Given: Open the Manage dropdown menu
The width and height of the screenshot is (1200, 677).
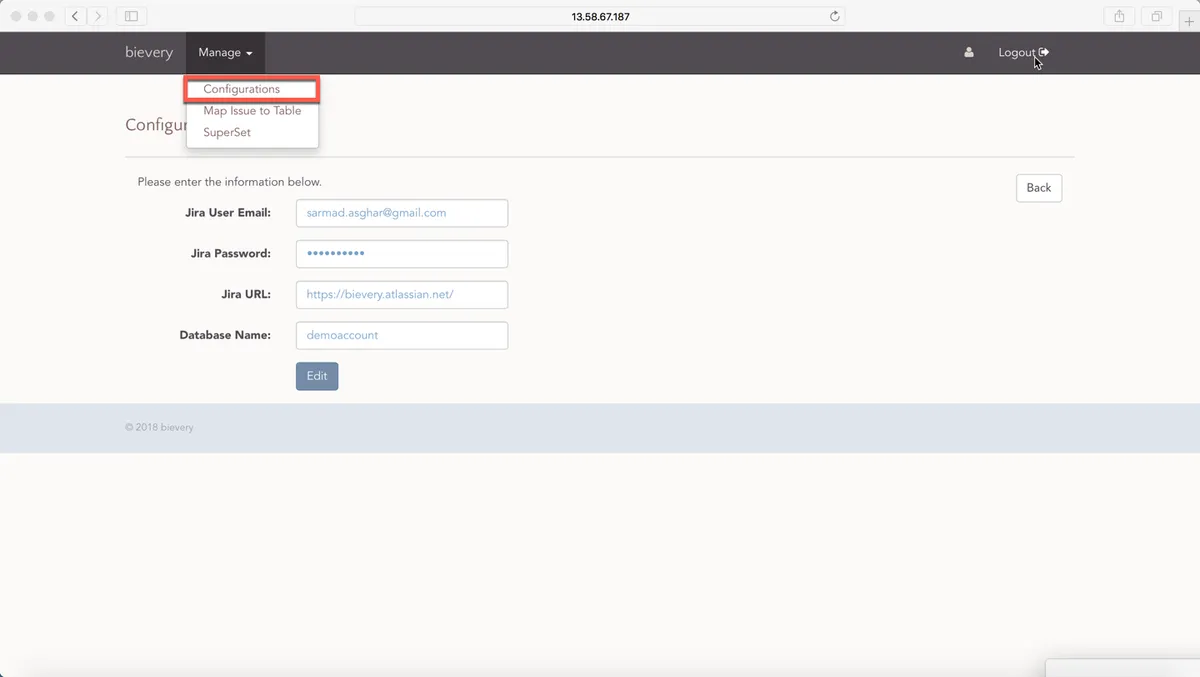Looking at the screenshot, I should pyautogui.click(x=225, y=53).
